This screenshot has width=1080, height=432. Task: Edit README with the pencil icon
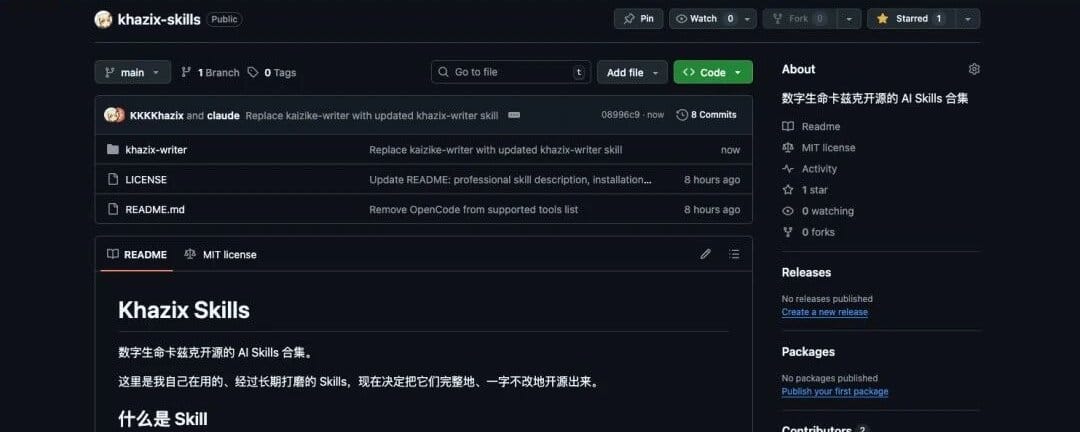point(705,254)
